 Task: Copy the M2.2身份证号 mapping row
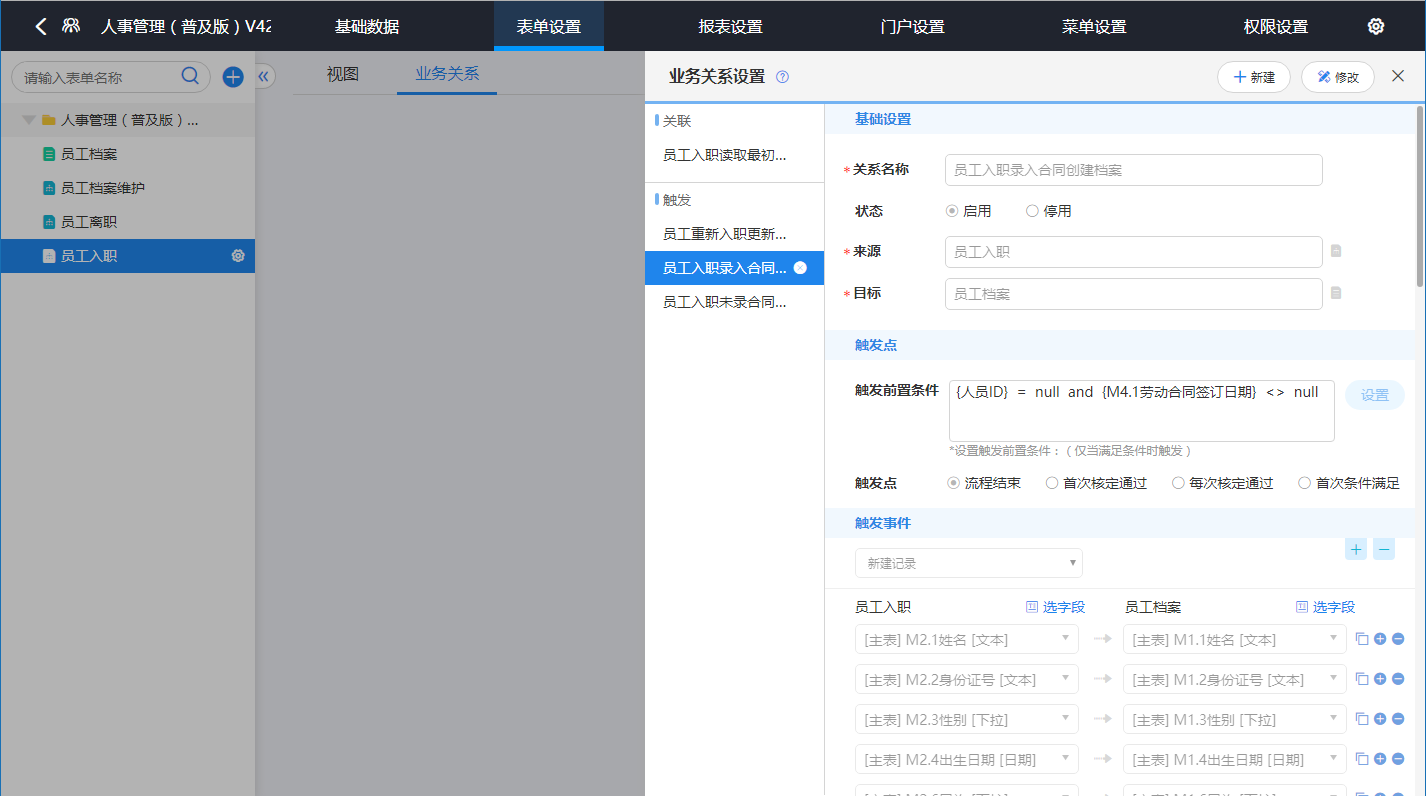(1361, 679)
